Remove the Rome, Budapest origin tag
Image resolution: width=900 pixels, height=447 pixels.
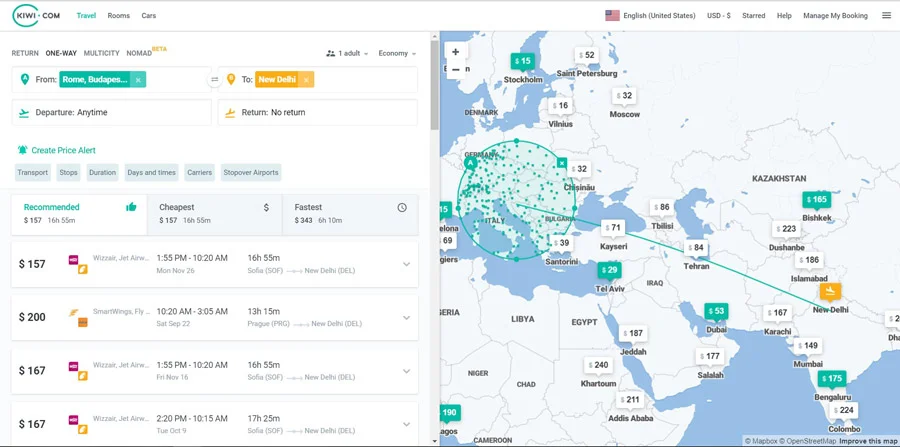pos(138,80)
